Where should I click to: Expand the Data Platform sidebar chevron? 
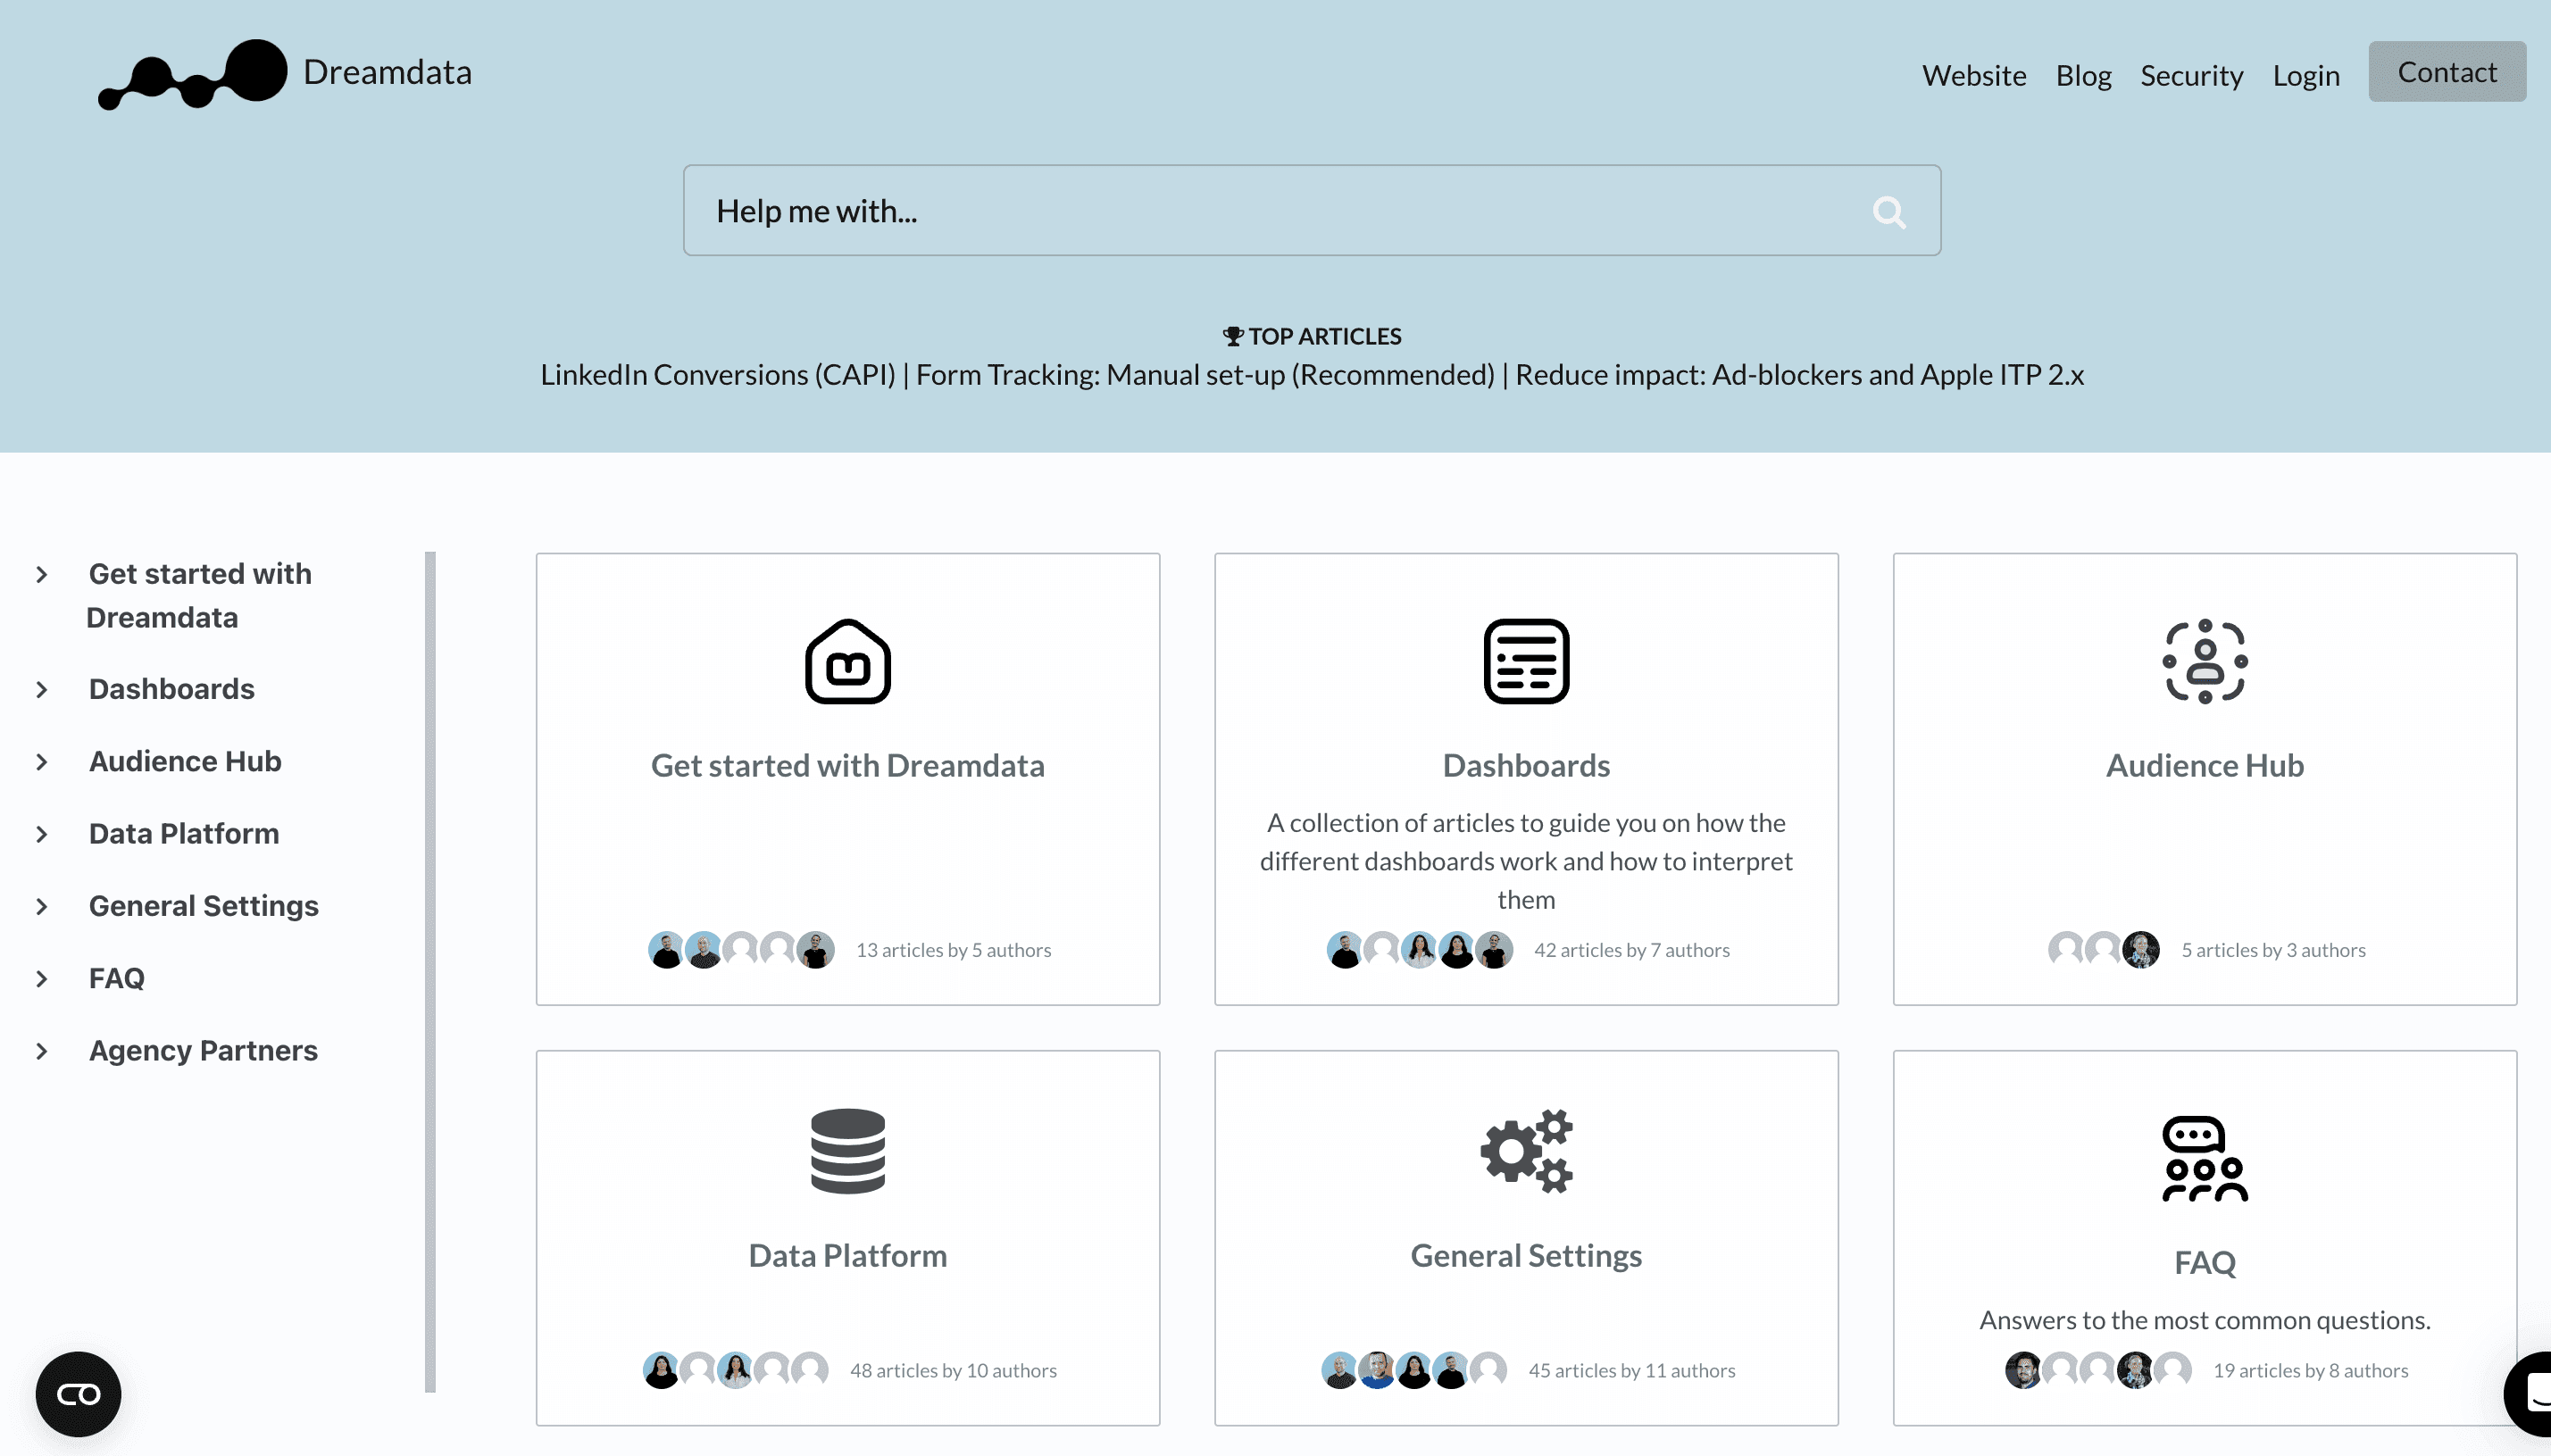pyautogui.click(x=42, y=834)
